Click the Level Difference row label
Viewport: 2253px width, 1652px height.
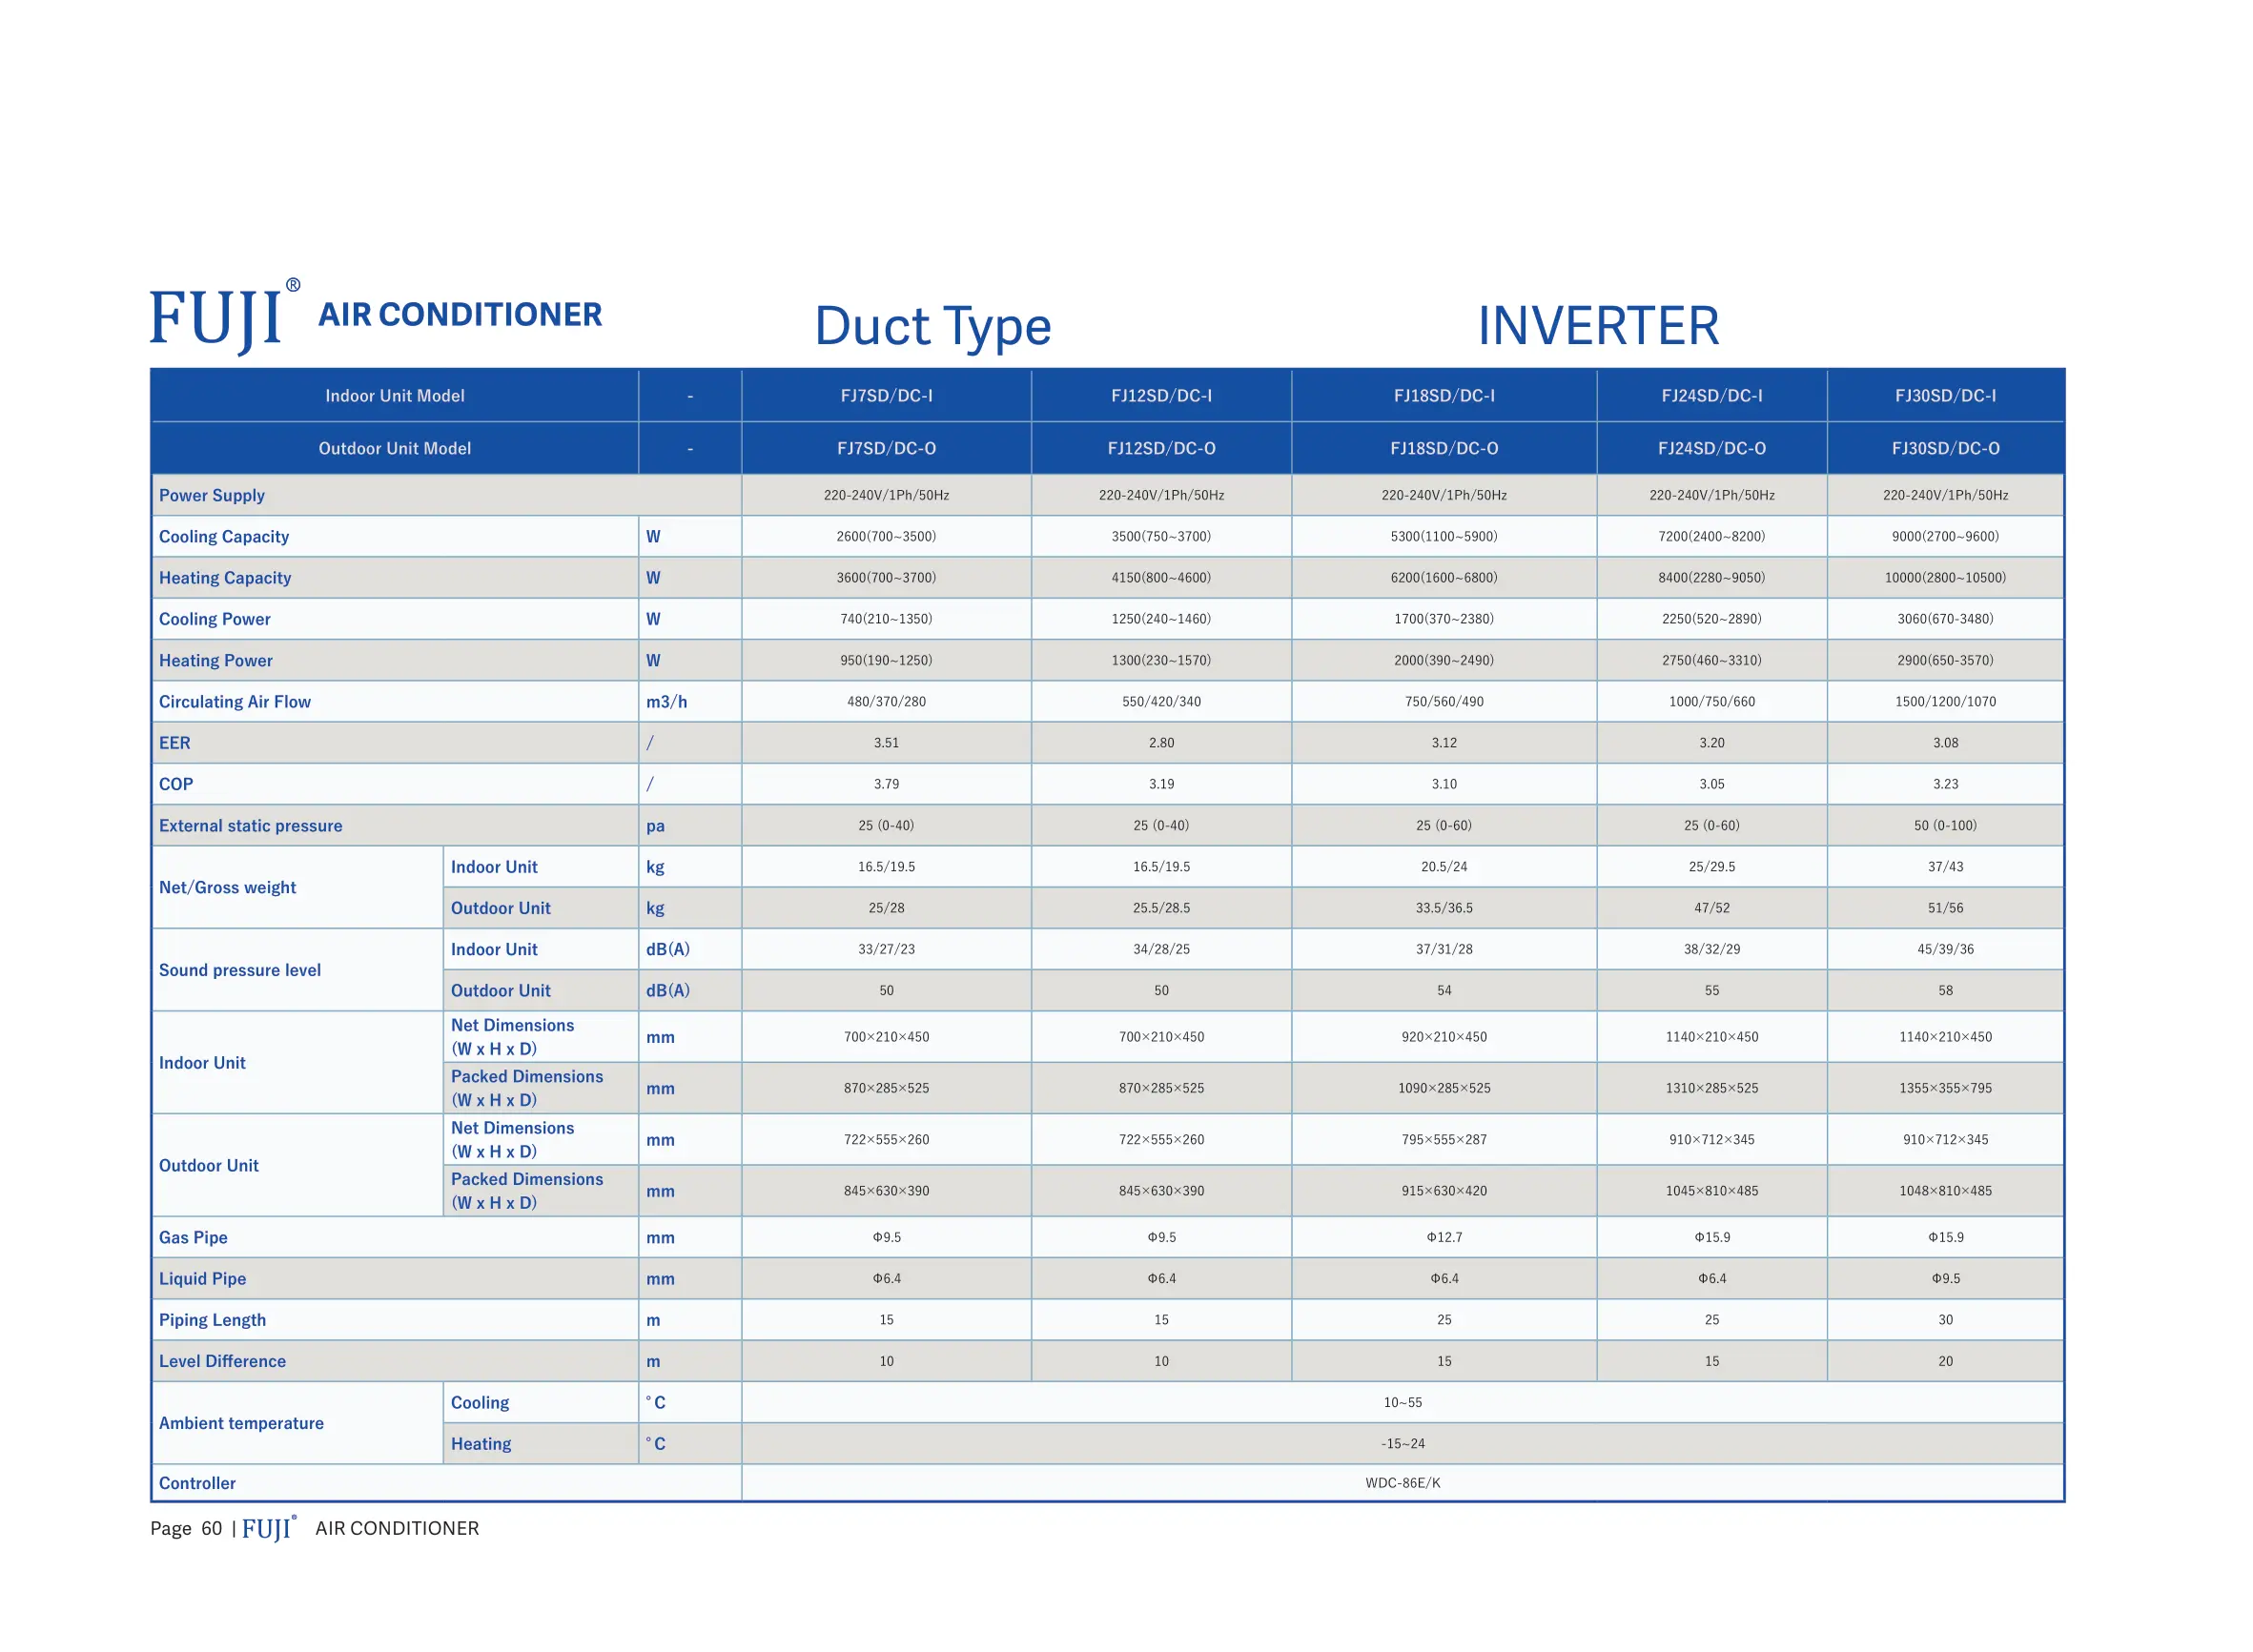(222, 1361)
